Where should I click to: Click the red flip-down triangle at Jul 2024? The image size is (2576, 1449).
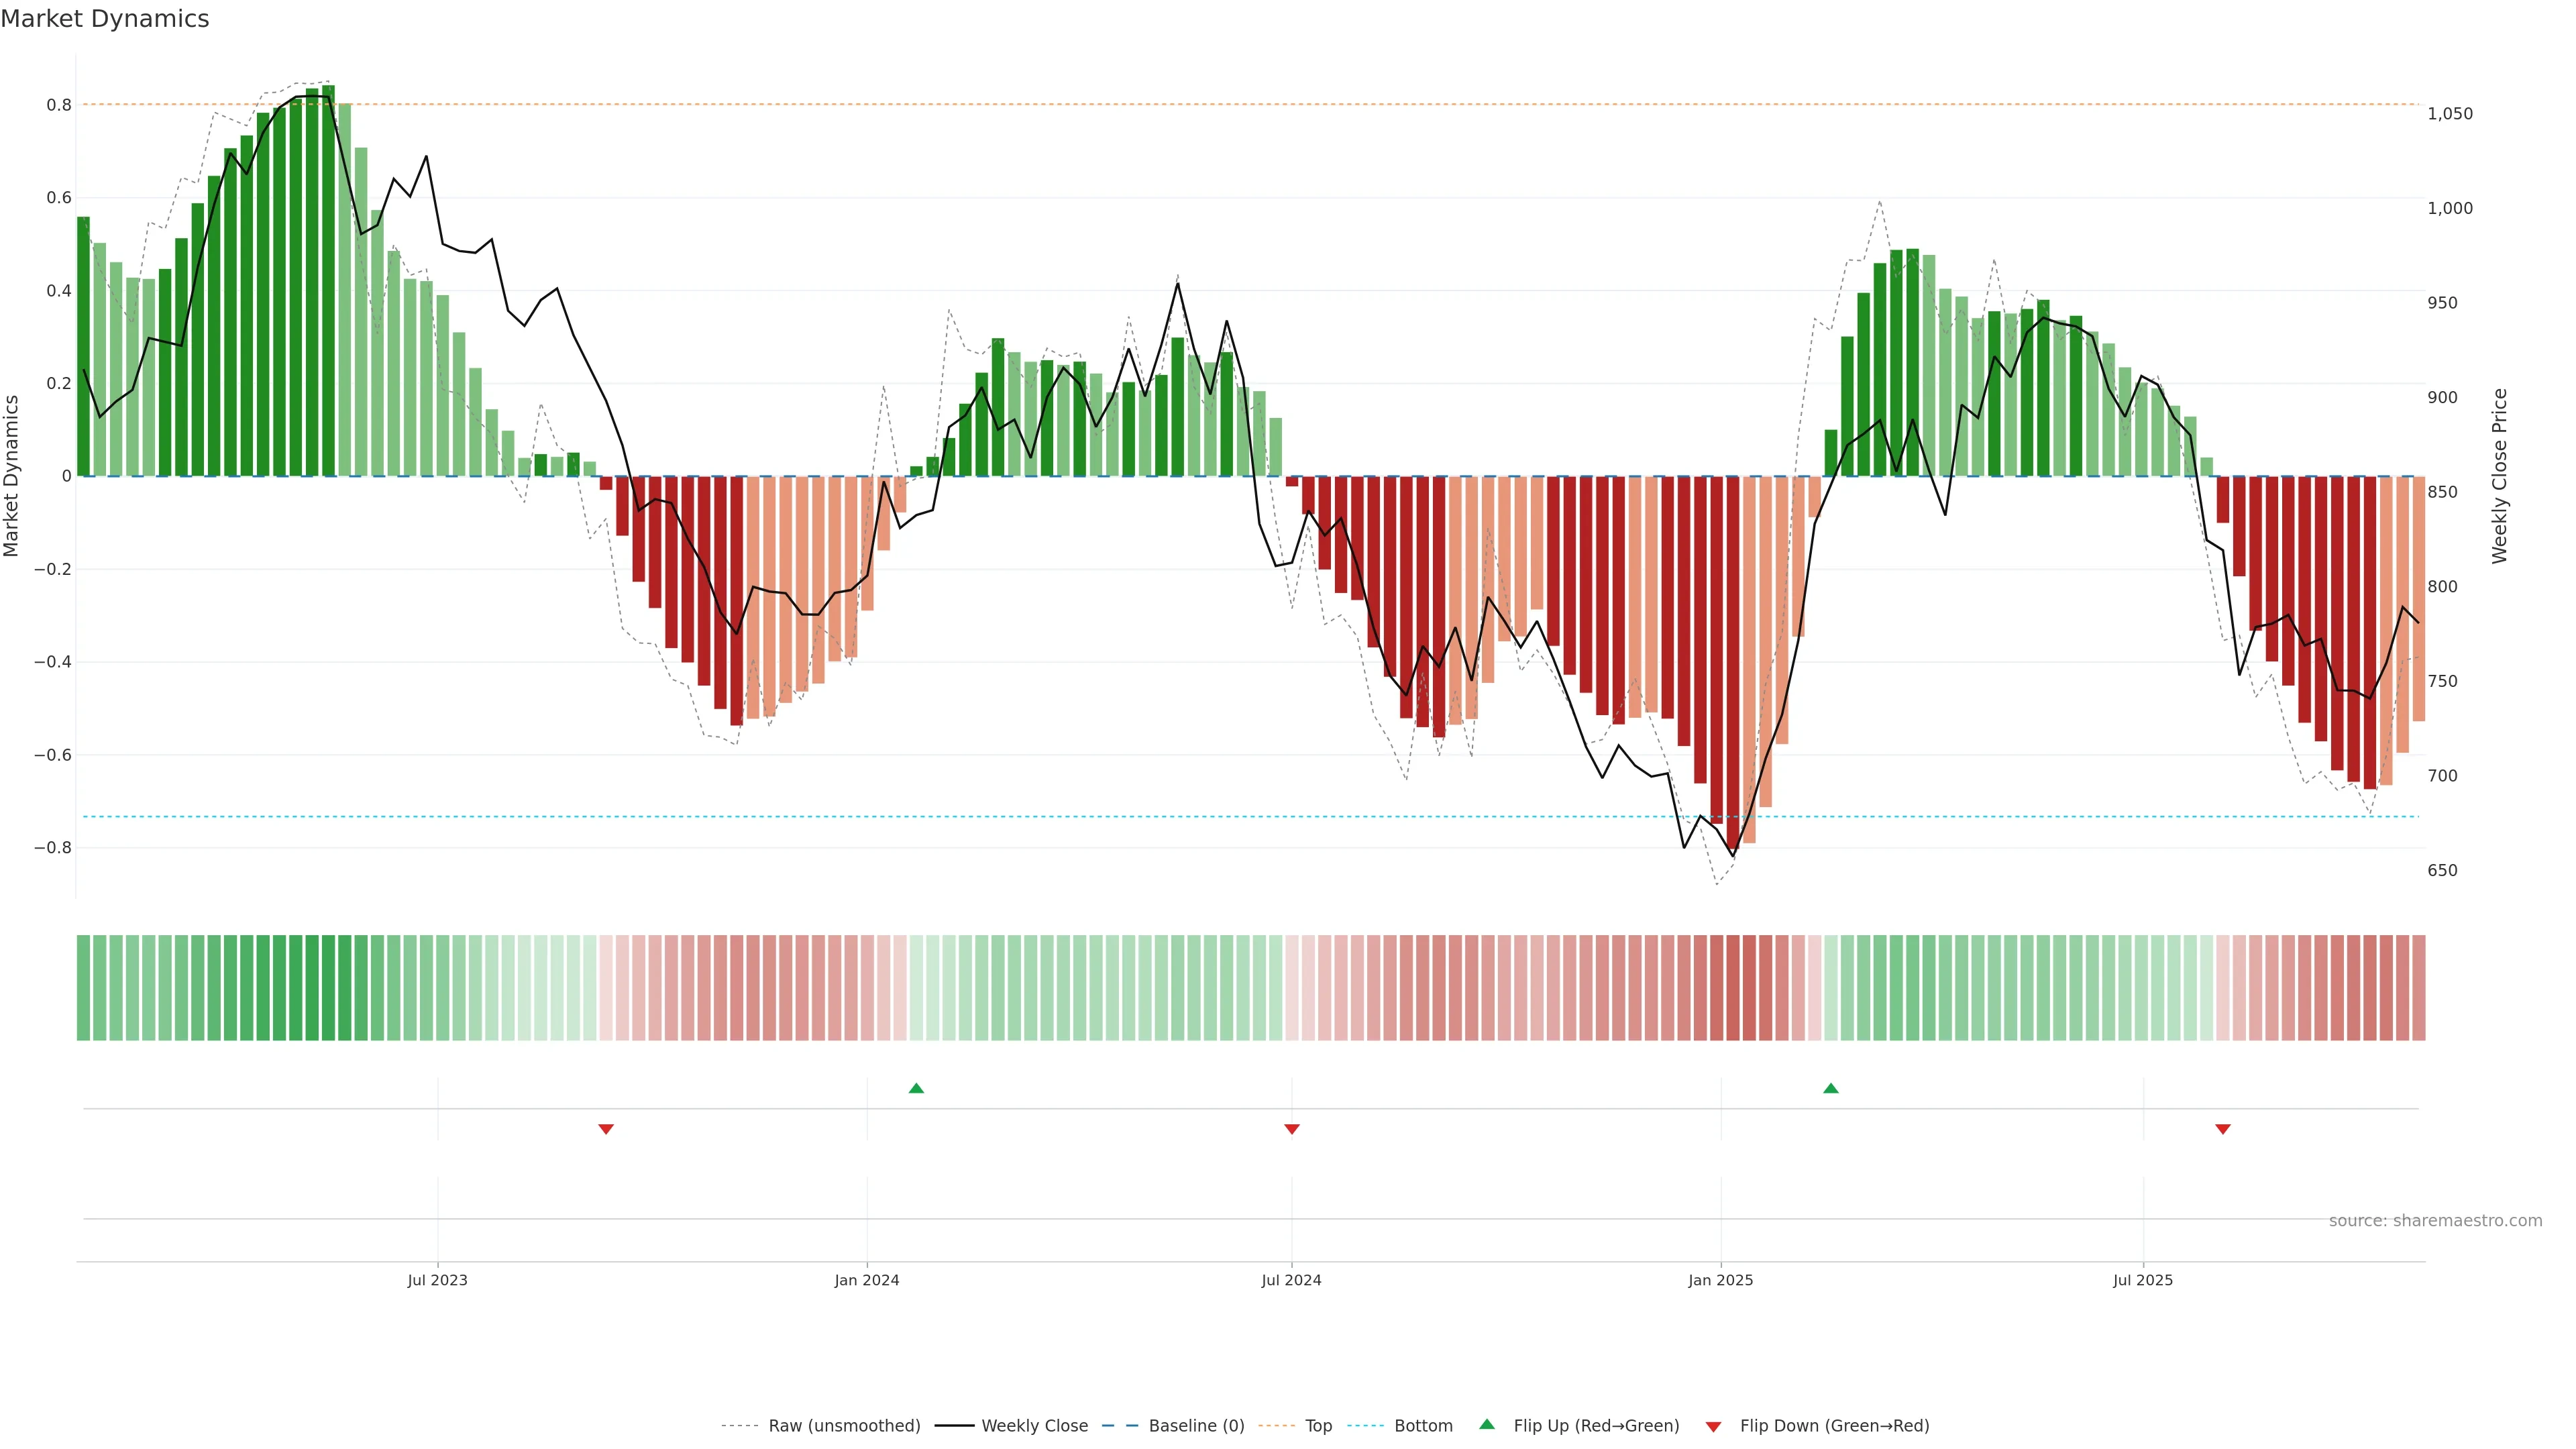pos(1291,1129)
